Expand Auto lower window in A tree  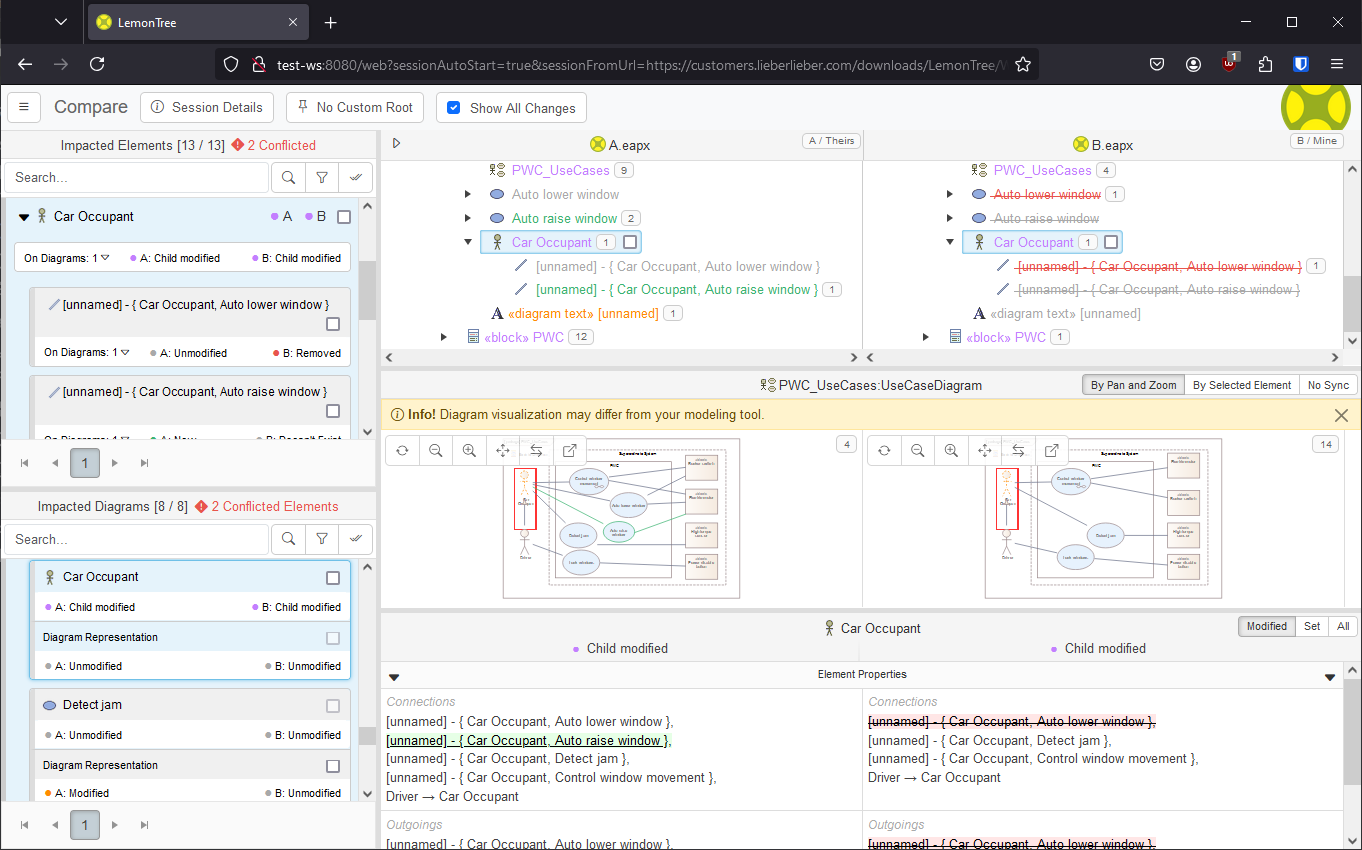click(x=467, y=194)
